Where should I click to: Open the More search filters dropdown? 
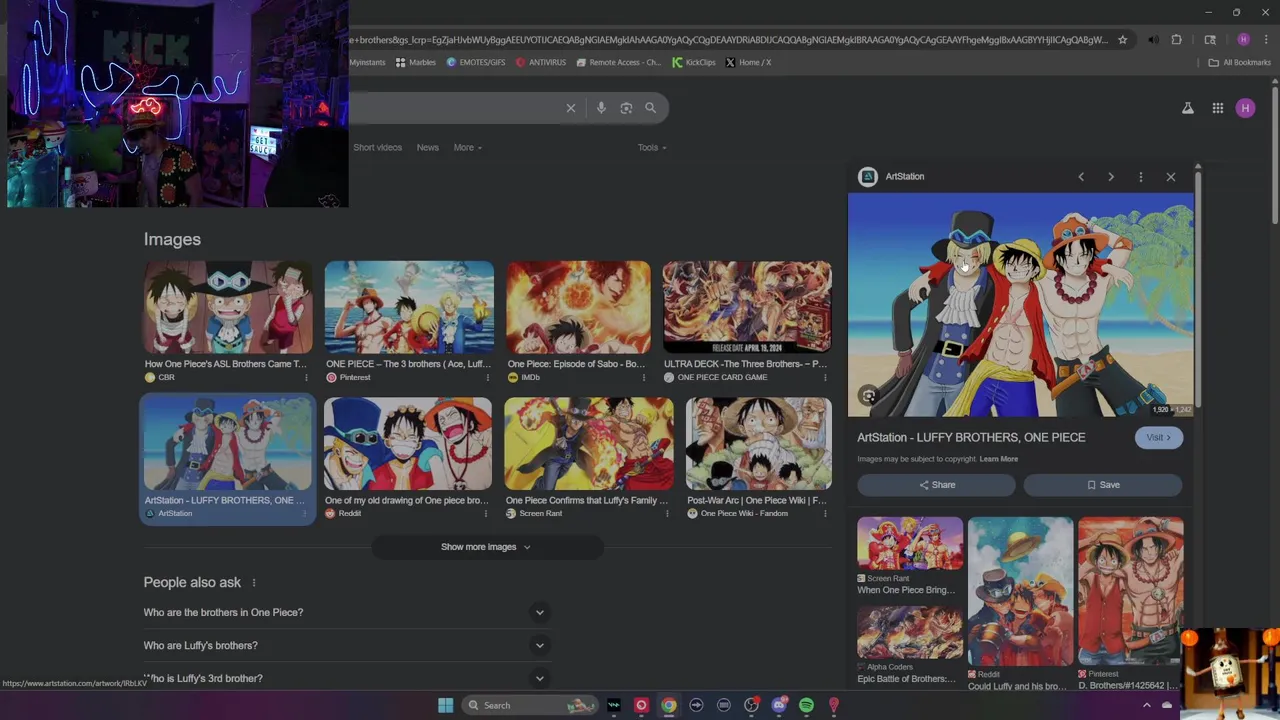pos(467,148)
